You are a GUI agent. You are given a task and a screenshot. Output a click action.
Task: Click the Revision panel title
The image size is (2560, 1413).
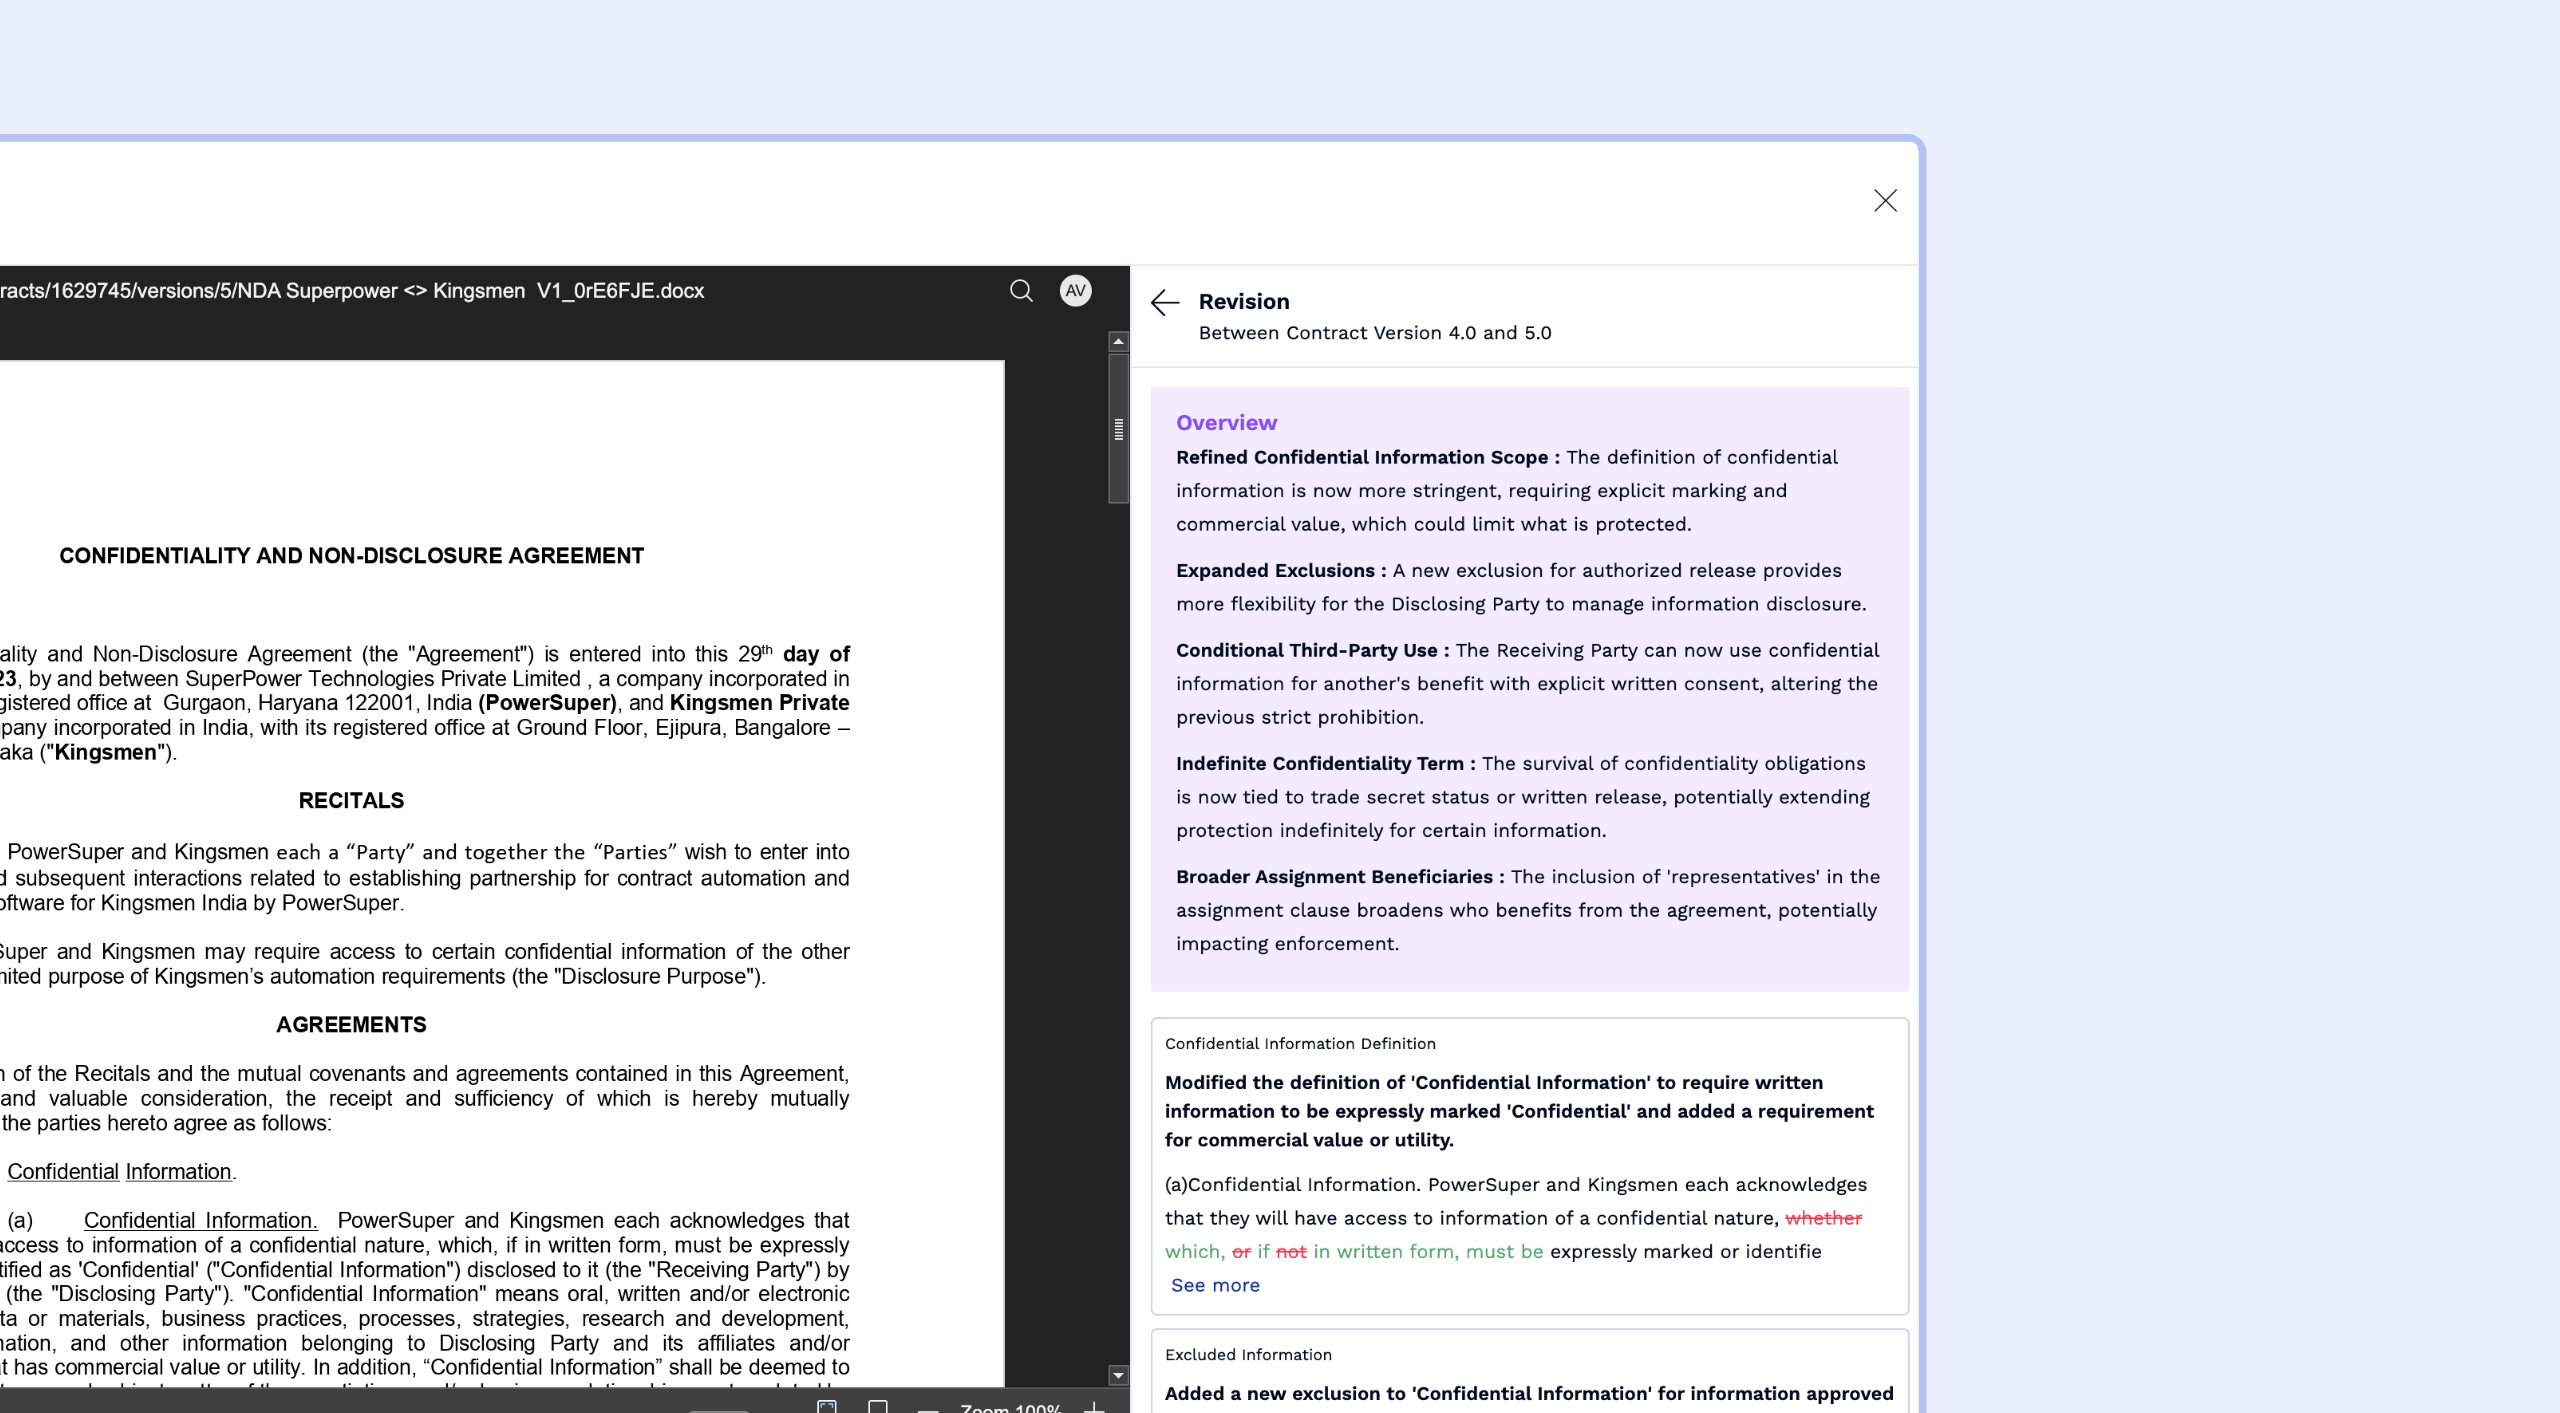pyautogui.click(x=1244, y=301)
